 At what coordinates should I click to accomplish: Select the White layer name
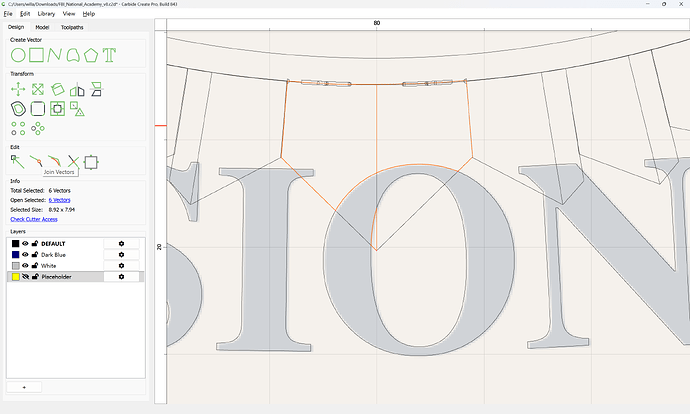click(x=48, y=266)
